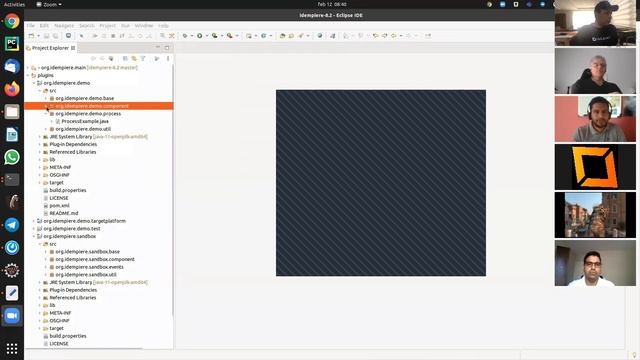Open Telegram from the dock
Image resolution: width=640 pixels, height=360 pixels.
12,225
